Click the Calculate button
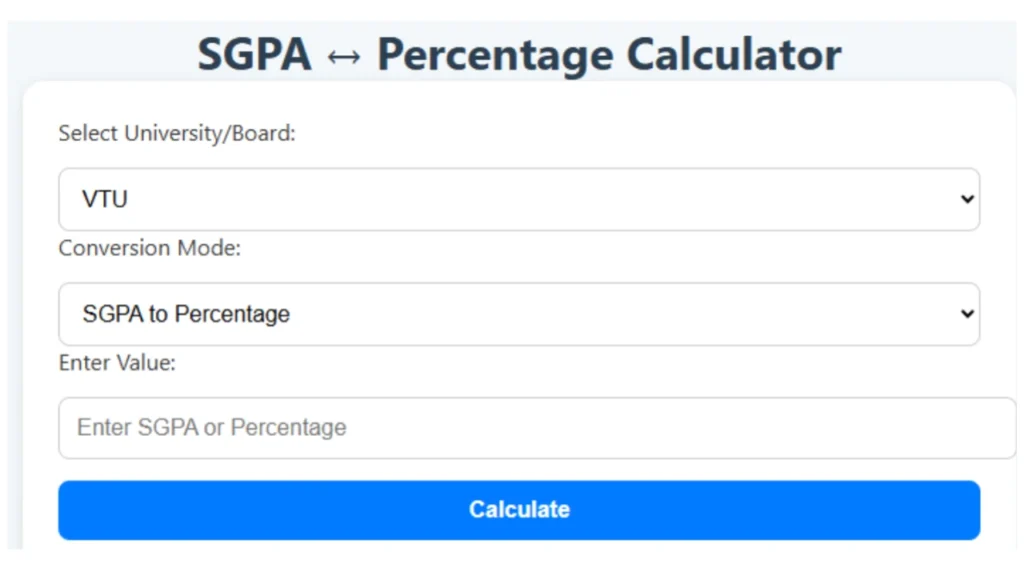1024x576 pixels. pos(519,510)
